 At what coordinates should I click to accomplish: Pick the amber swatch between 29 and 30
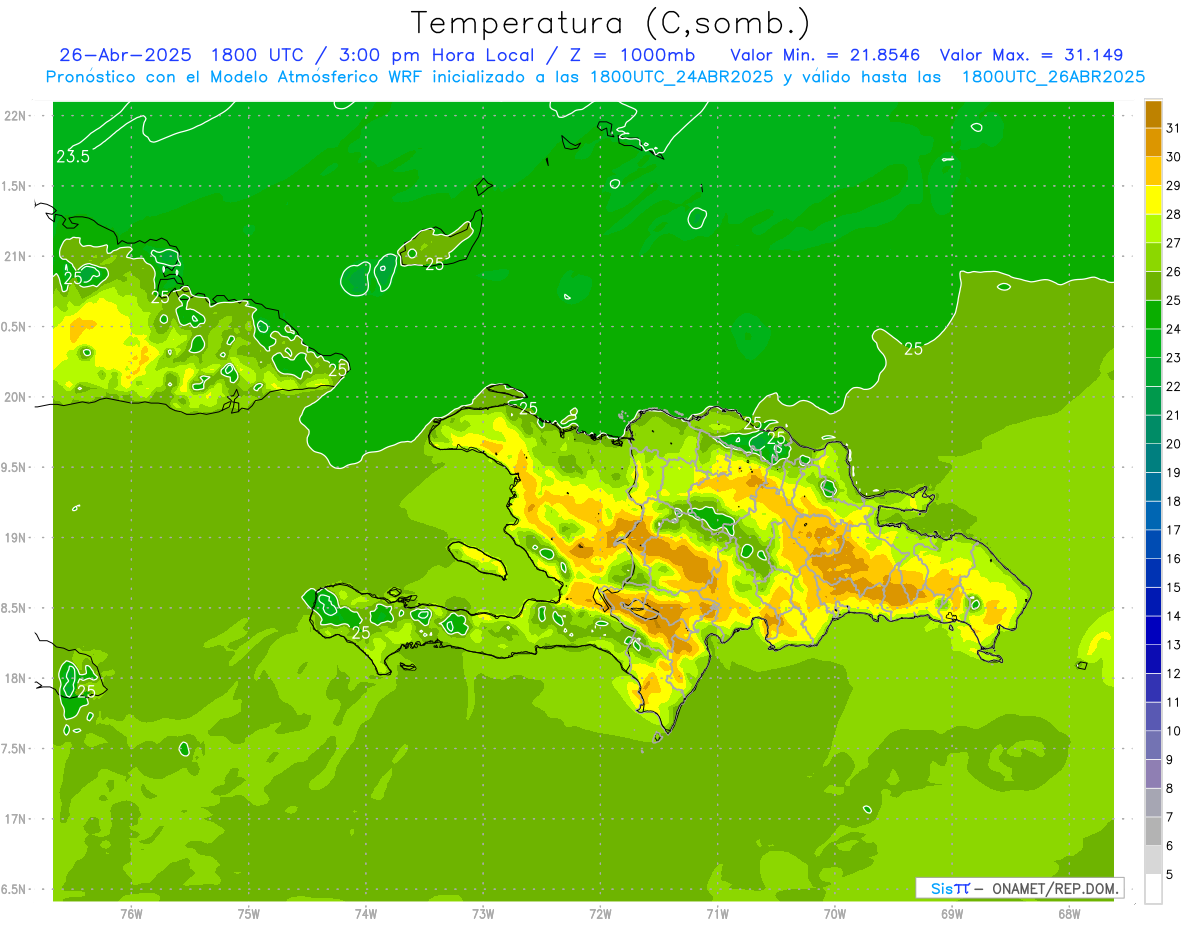(x=1153, y=171)
